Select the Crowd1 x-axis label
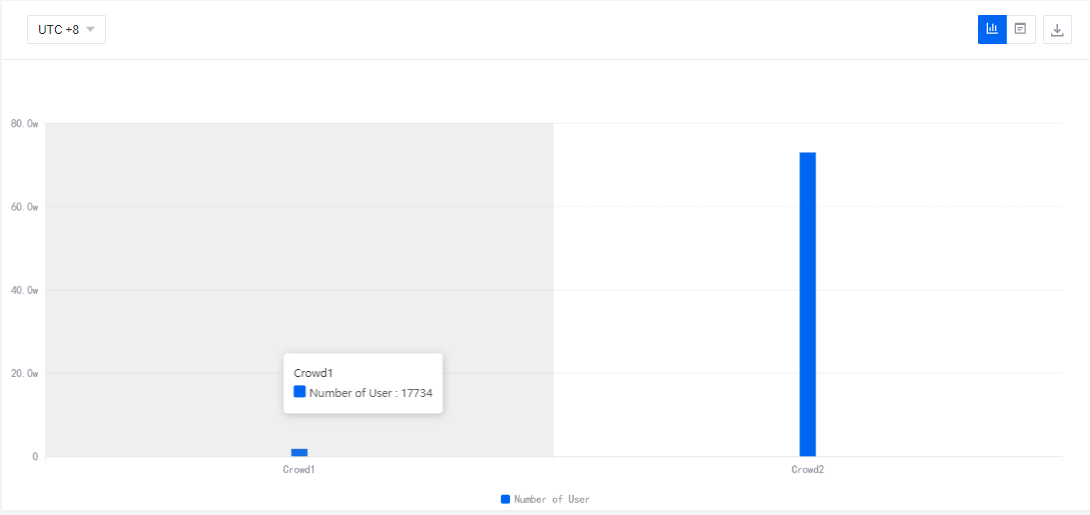This screenshot has width=1090, height=515. point(299,469)
